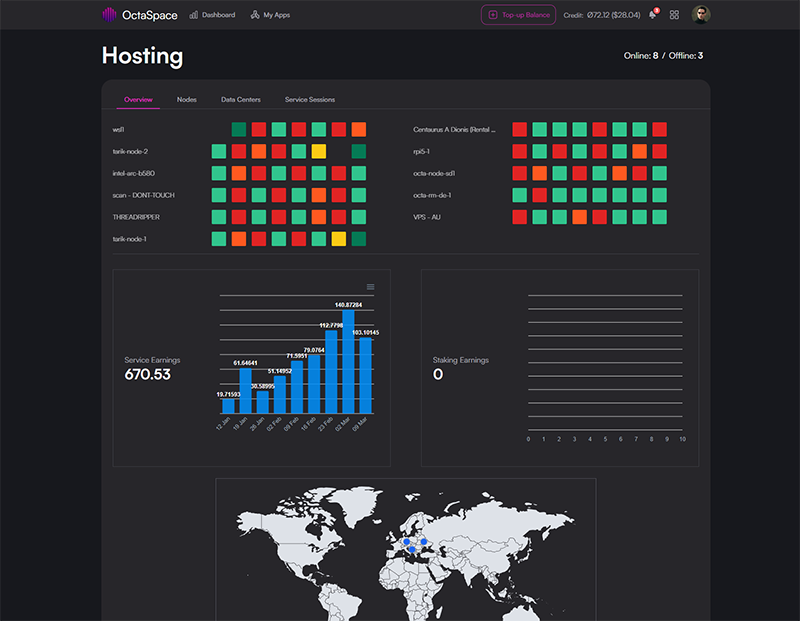This screenshot has width=800, height=621.
Task: Open the My Apps nav link
Action: click(x=270, y=15)
